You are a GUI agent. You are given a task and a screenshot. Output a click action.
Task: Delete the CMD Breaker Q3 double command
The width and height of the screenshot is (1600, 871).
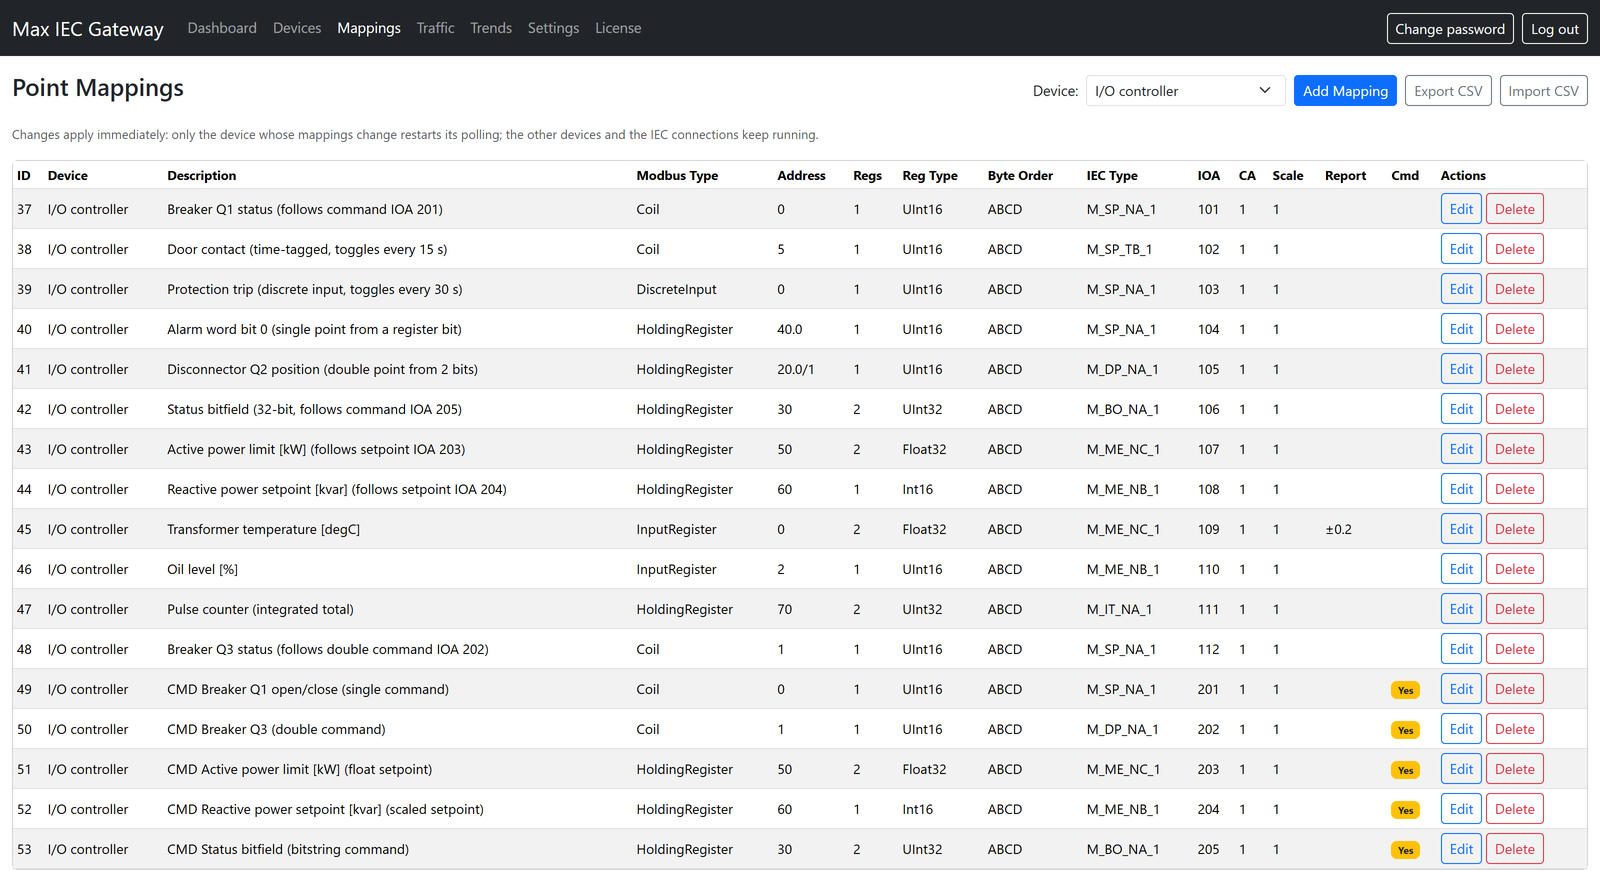pos(1514,729)
